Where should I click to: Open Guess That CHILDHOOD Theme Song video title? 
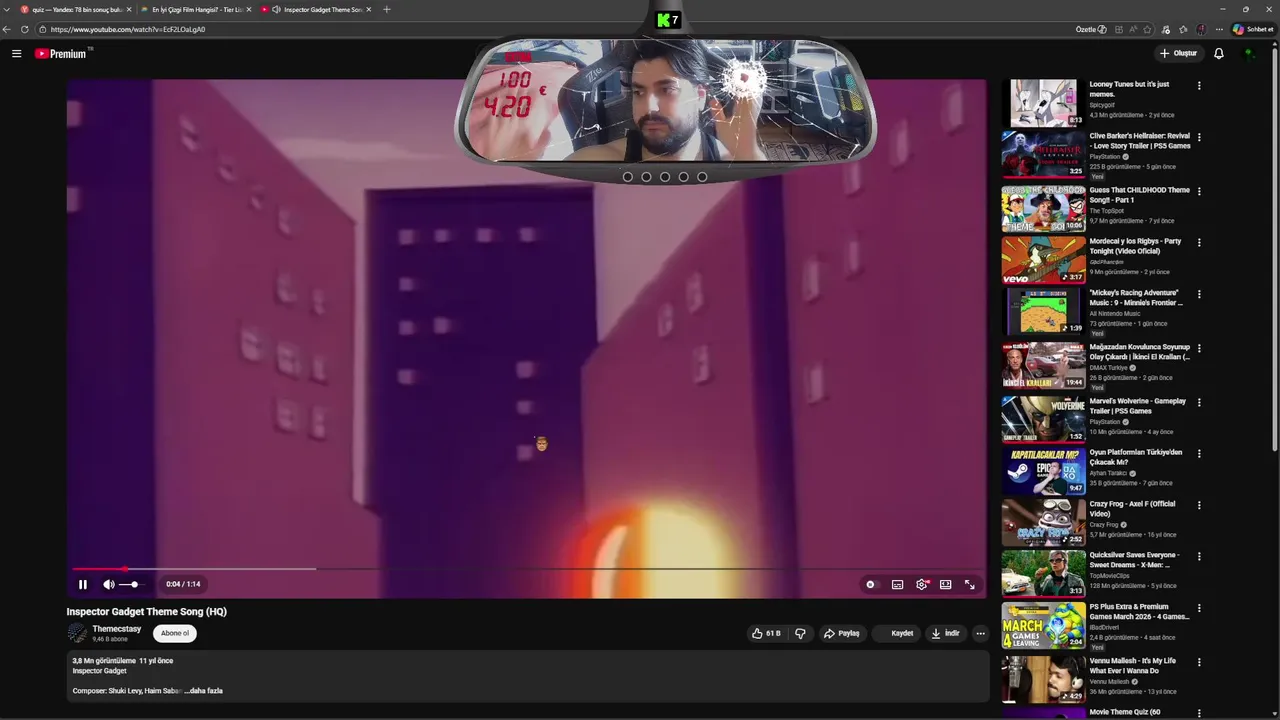1139,195
